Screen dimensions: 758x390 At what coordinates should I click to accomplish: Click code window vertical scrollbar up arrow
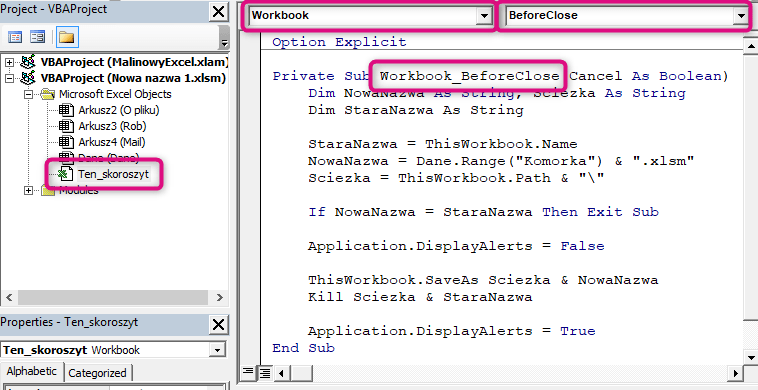(x=751, y=46)
